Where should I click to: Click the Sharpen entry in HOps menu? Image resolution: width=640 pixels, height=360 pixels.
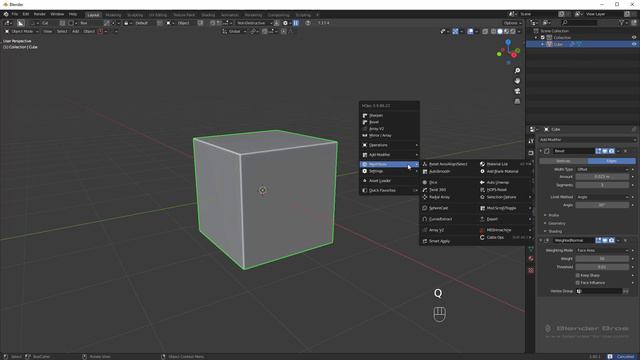389,116
